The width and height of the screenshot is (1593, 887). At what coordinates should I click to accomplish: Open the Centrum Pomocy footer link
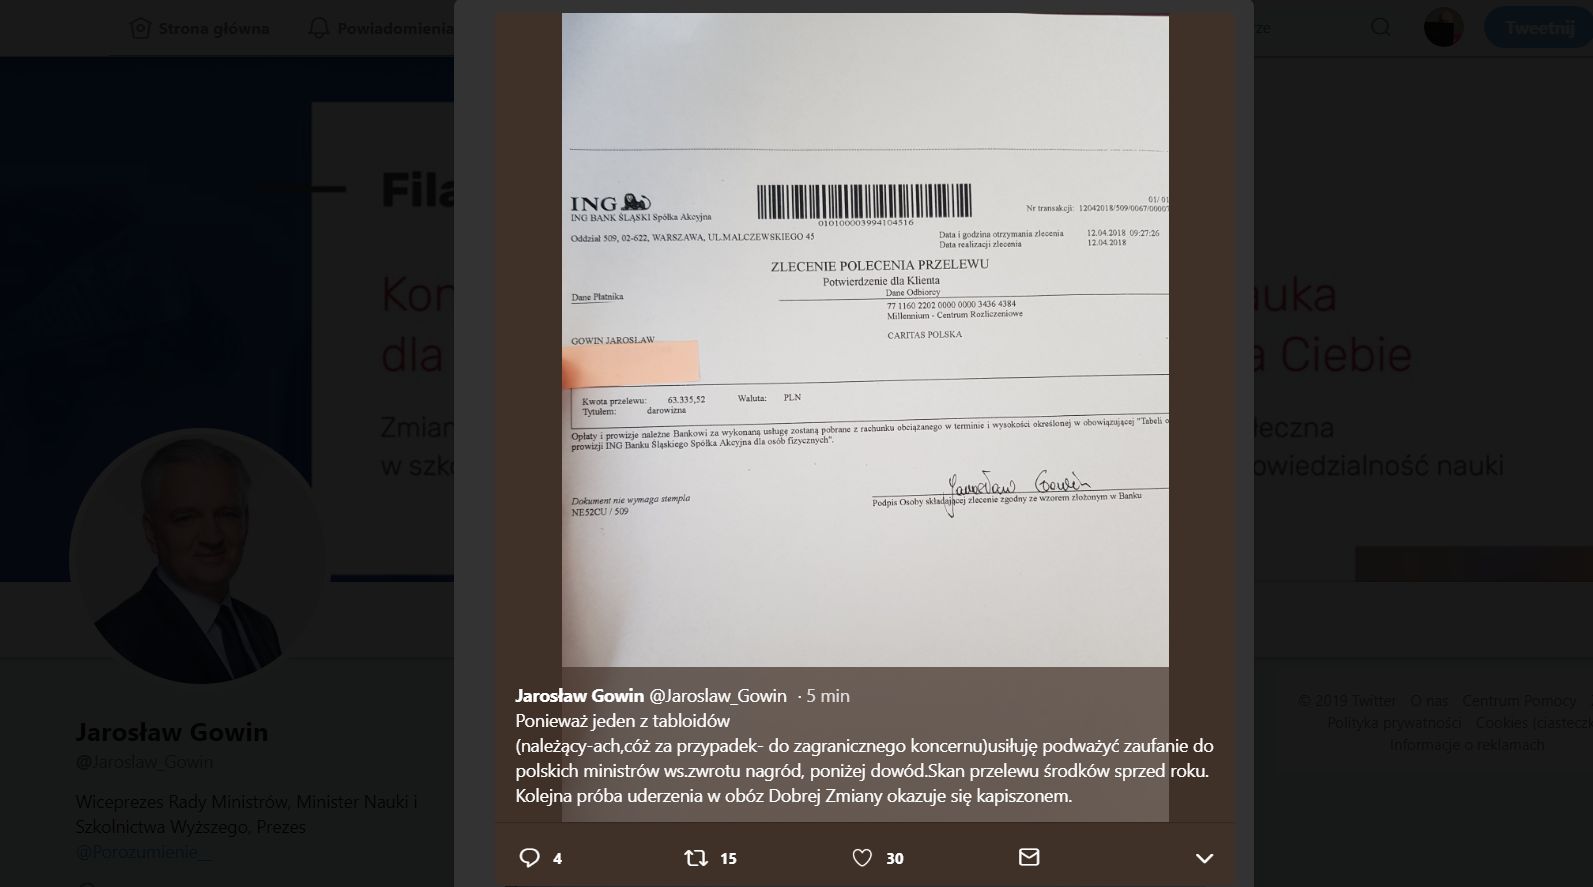click(1519, 700)
